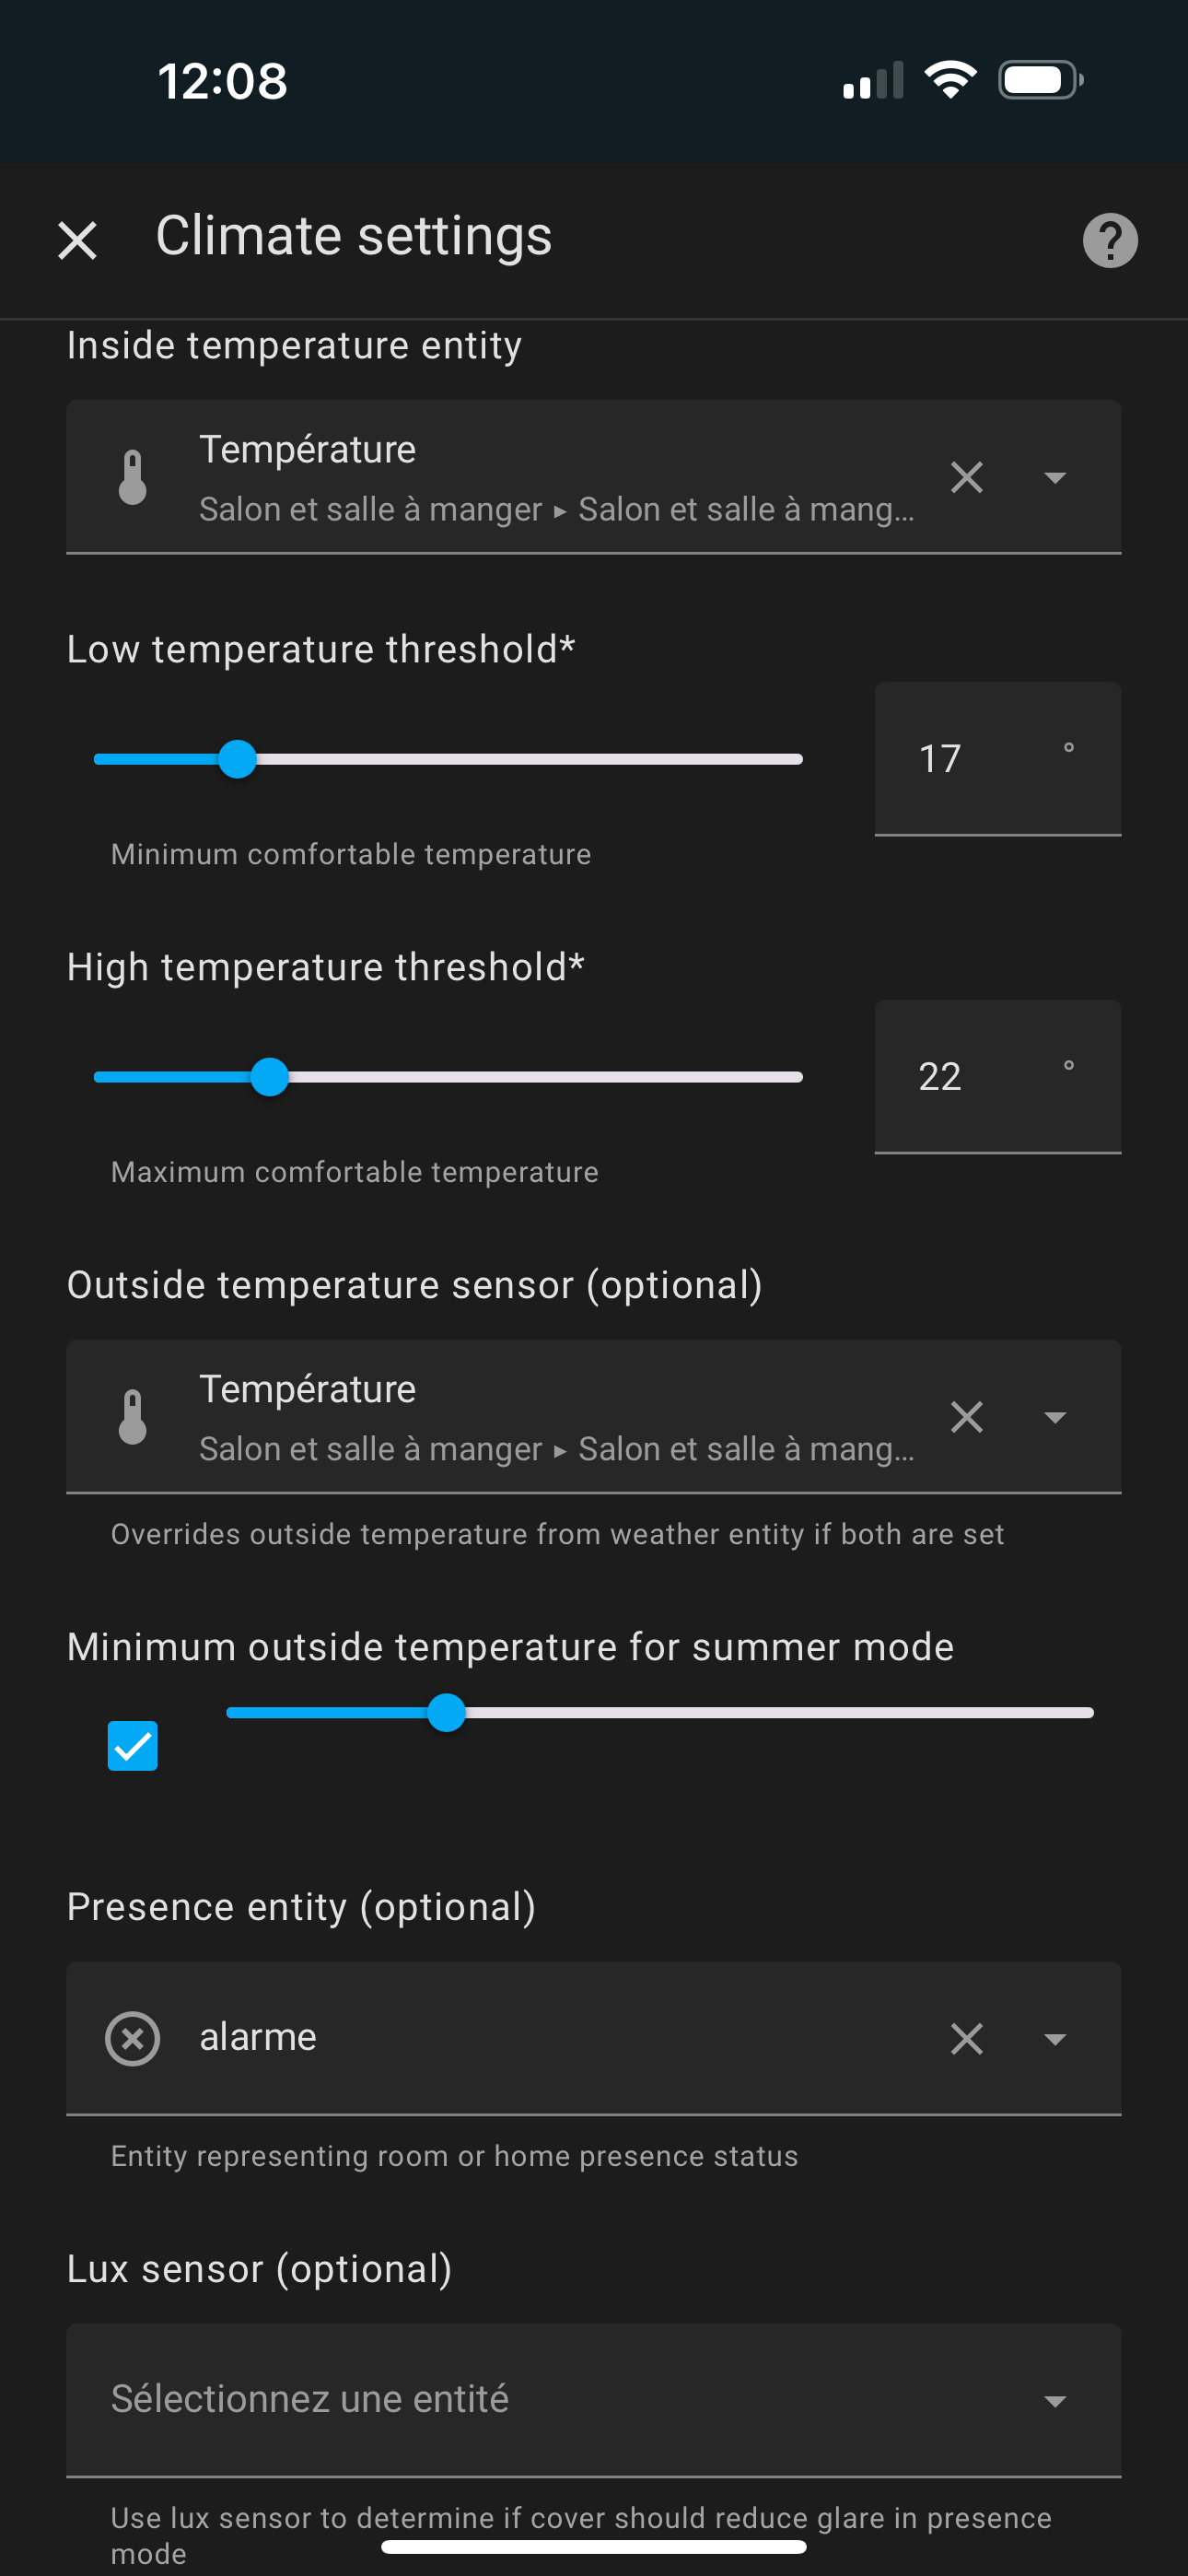This screenshot has width=1188, height=2576.
Task: Click the High temperature threshold slider handle
Action: (269, 1077)
